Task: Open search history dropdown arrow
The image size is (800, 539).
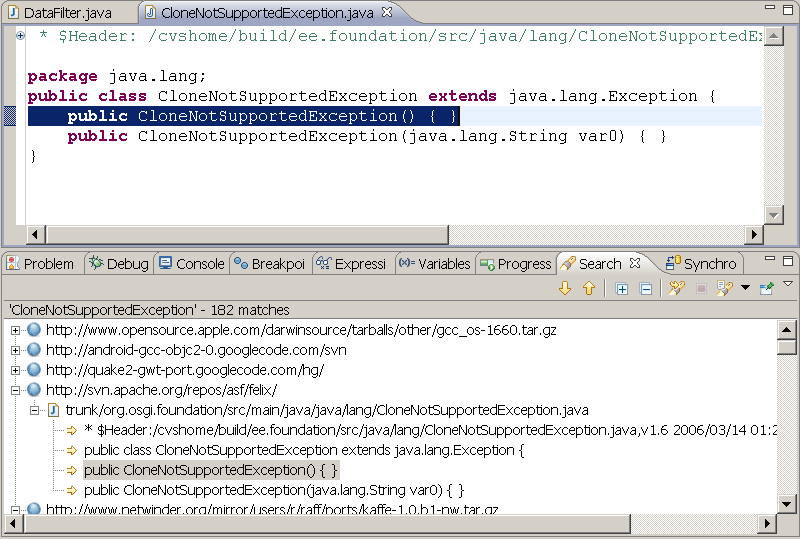Action: coord(745,288)
